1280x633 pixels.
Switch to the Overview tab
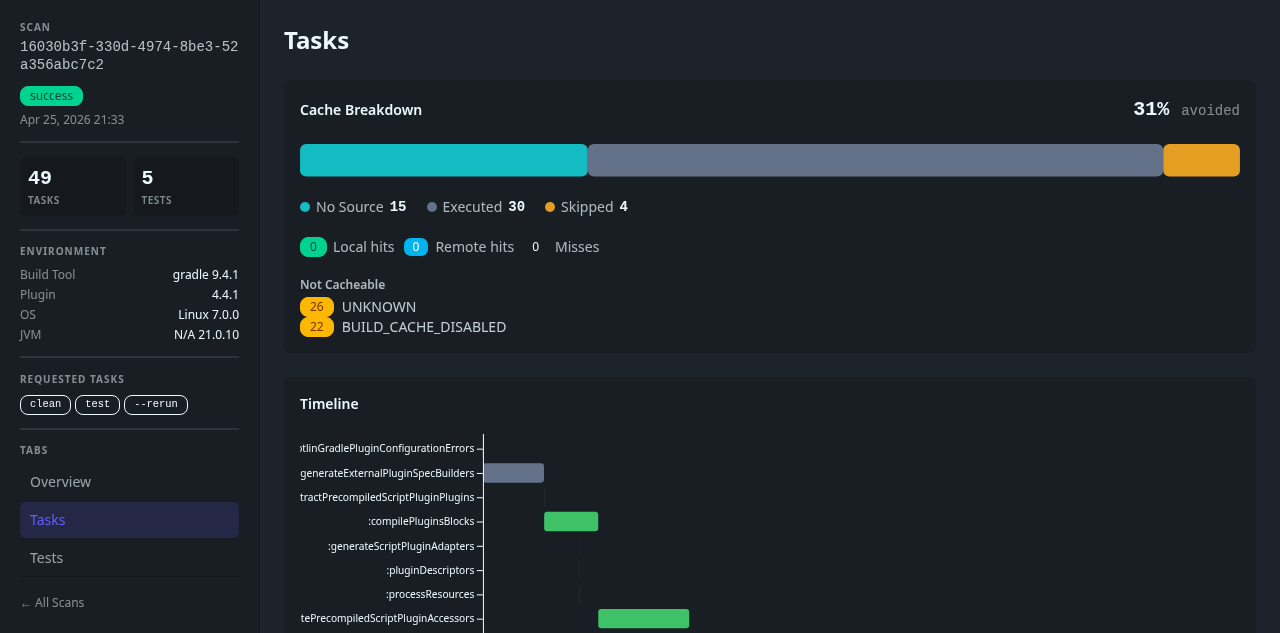point(60,482)
